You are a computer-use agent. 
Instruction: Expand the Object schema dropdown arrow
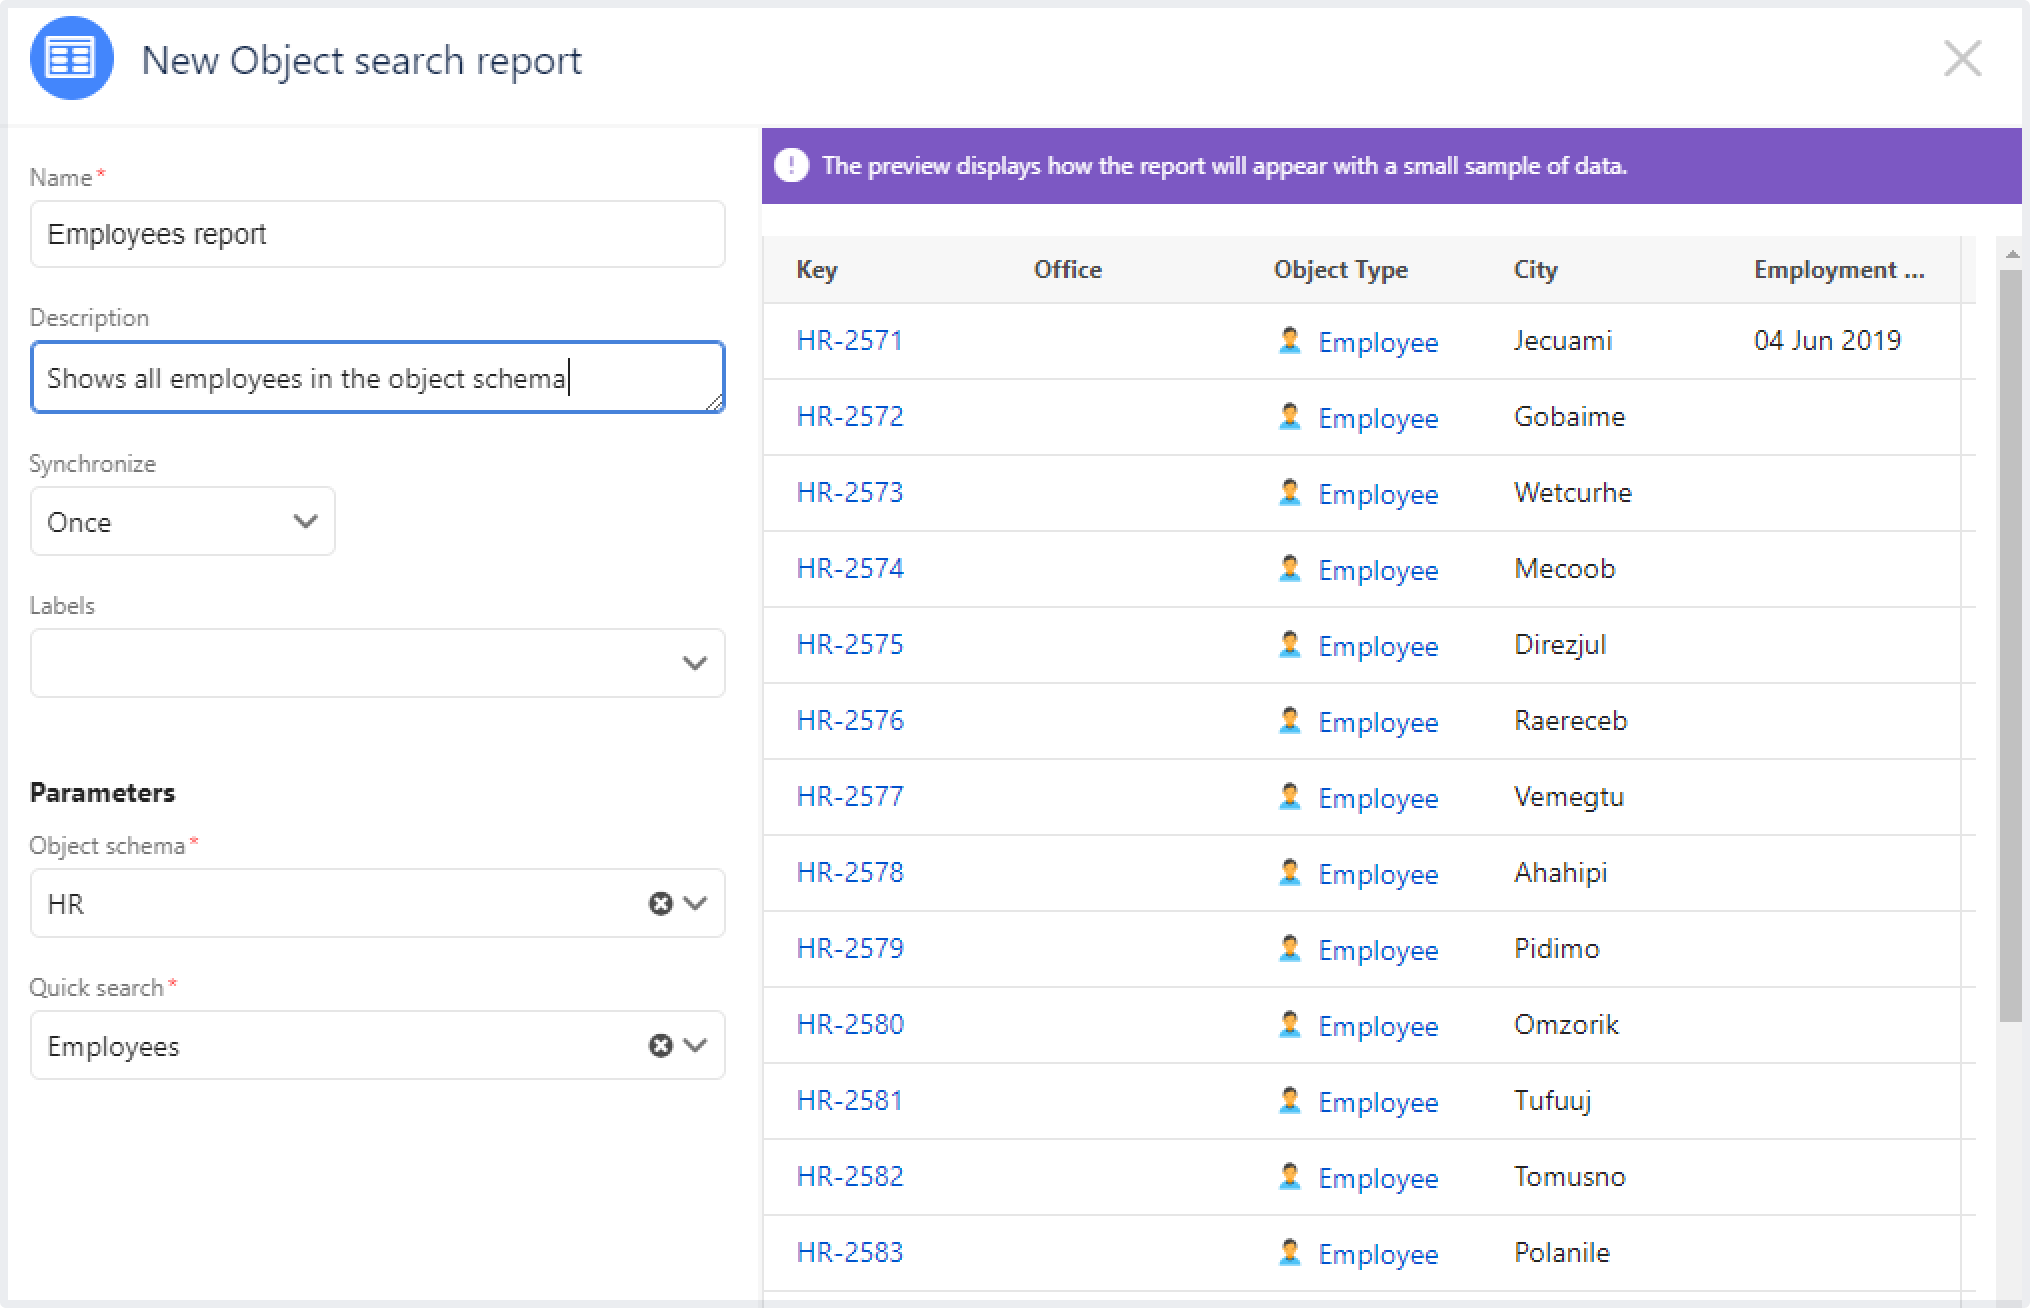695,904
